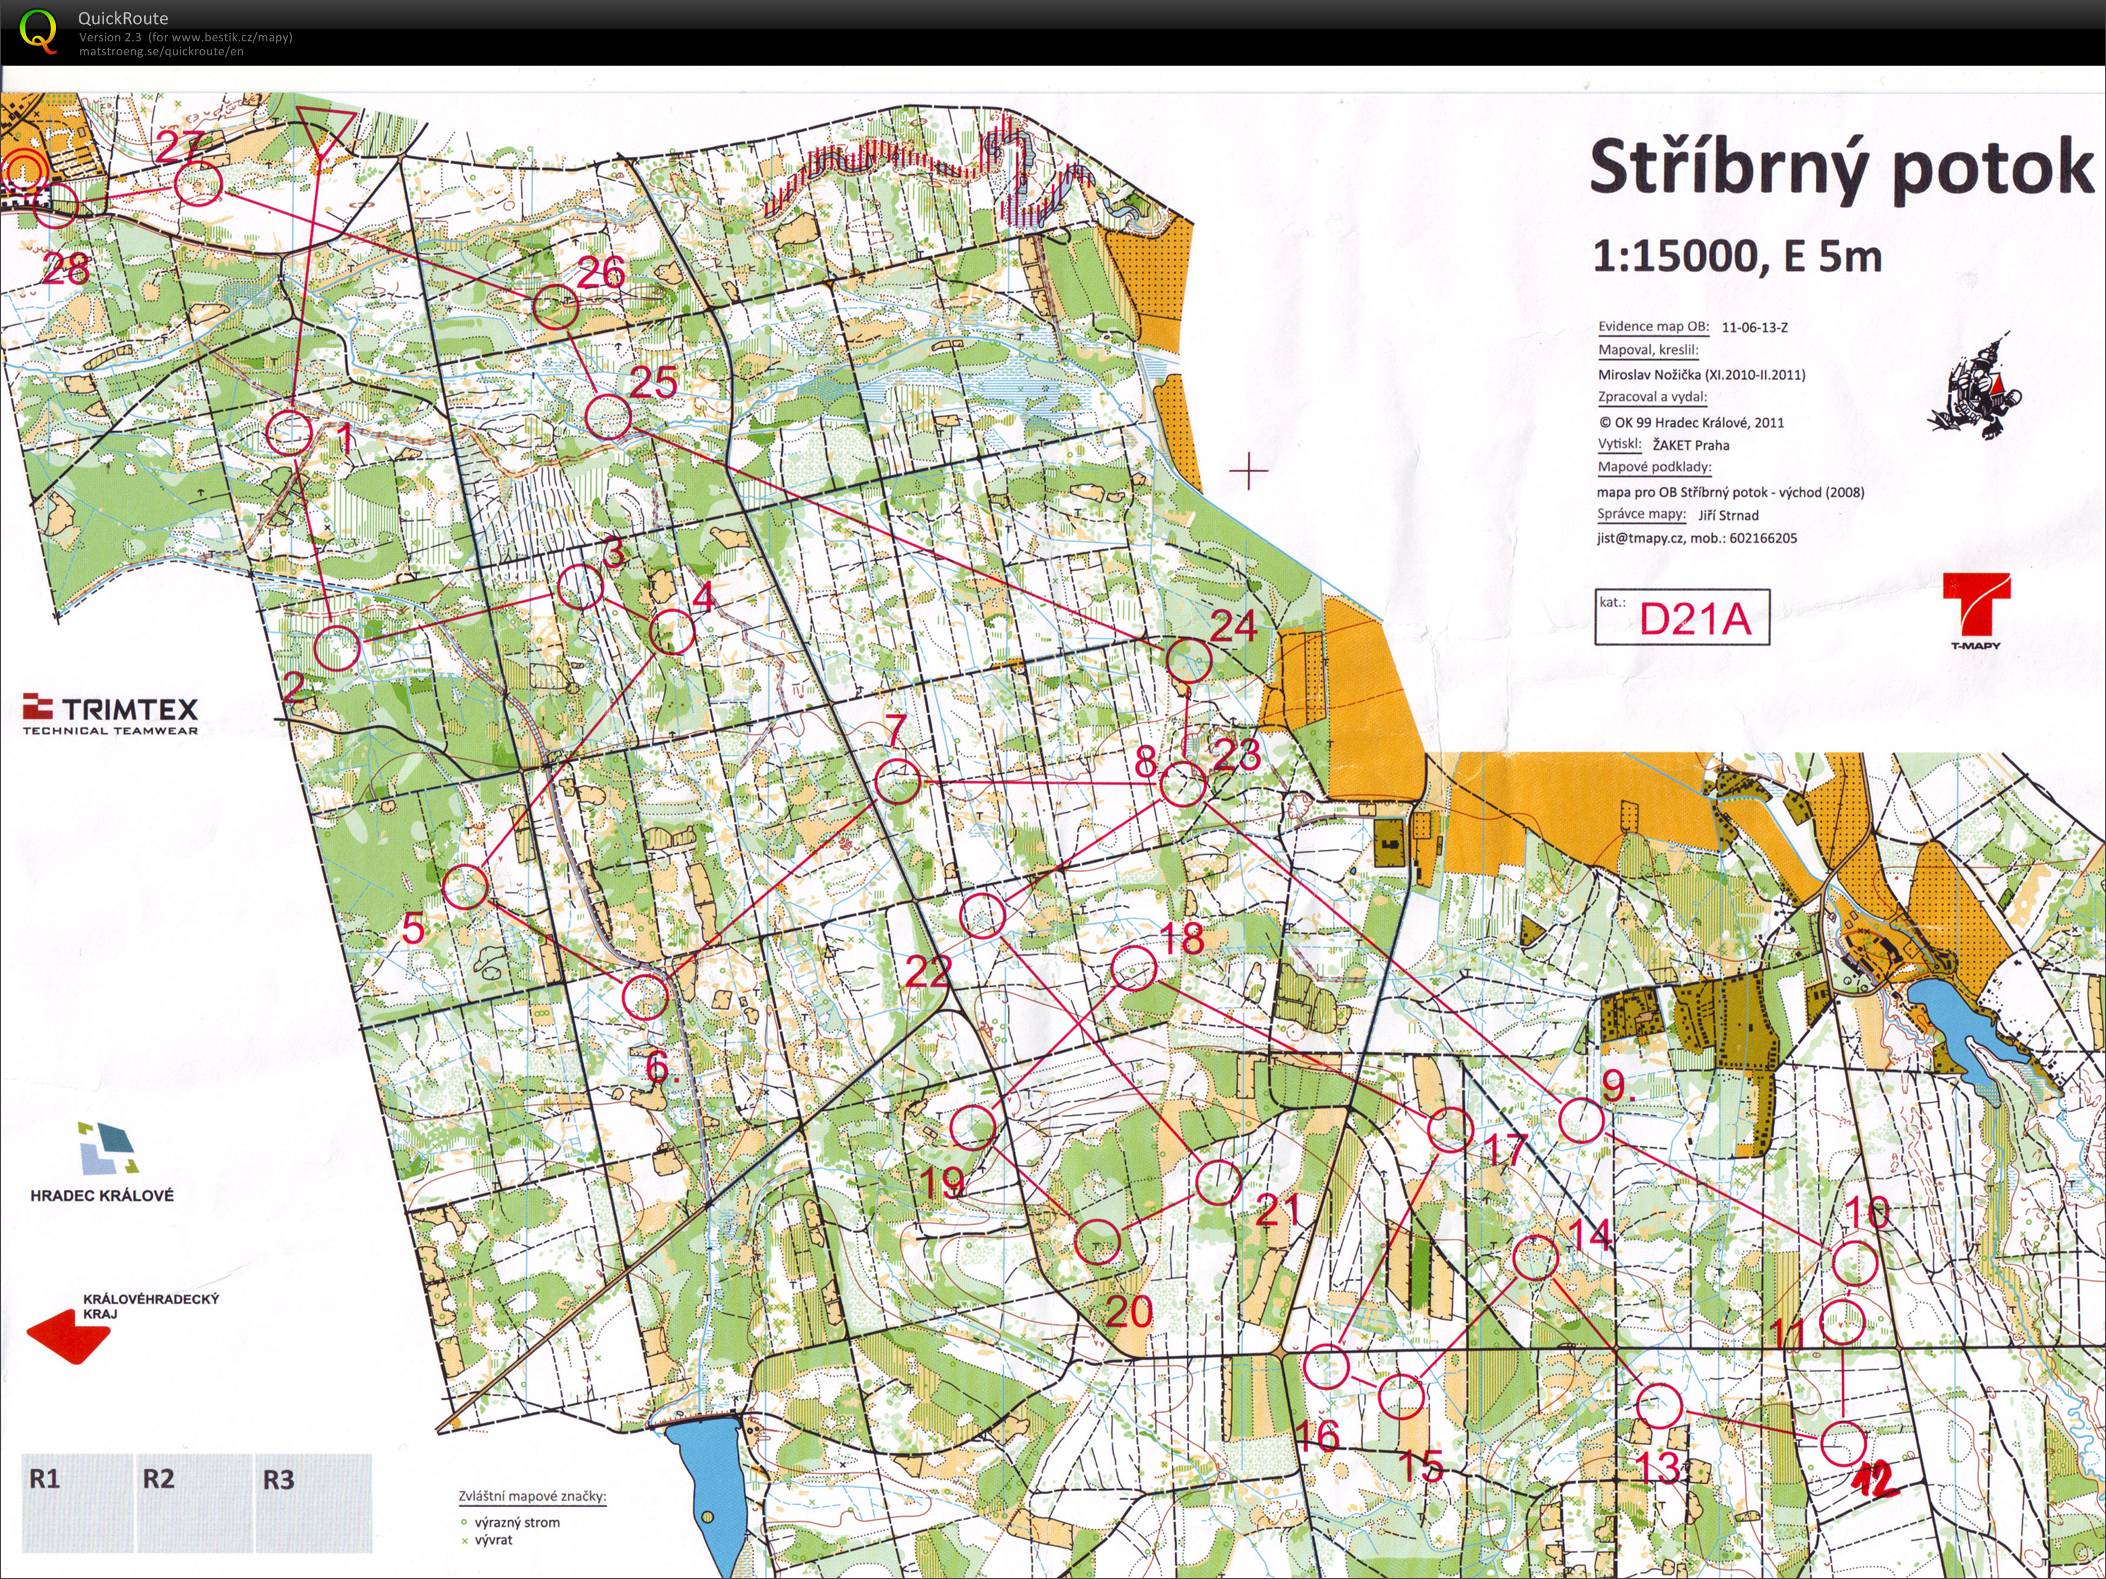
Task: Click the Hradec Králové city logo
Action: point(101,1162)
